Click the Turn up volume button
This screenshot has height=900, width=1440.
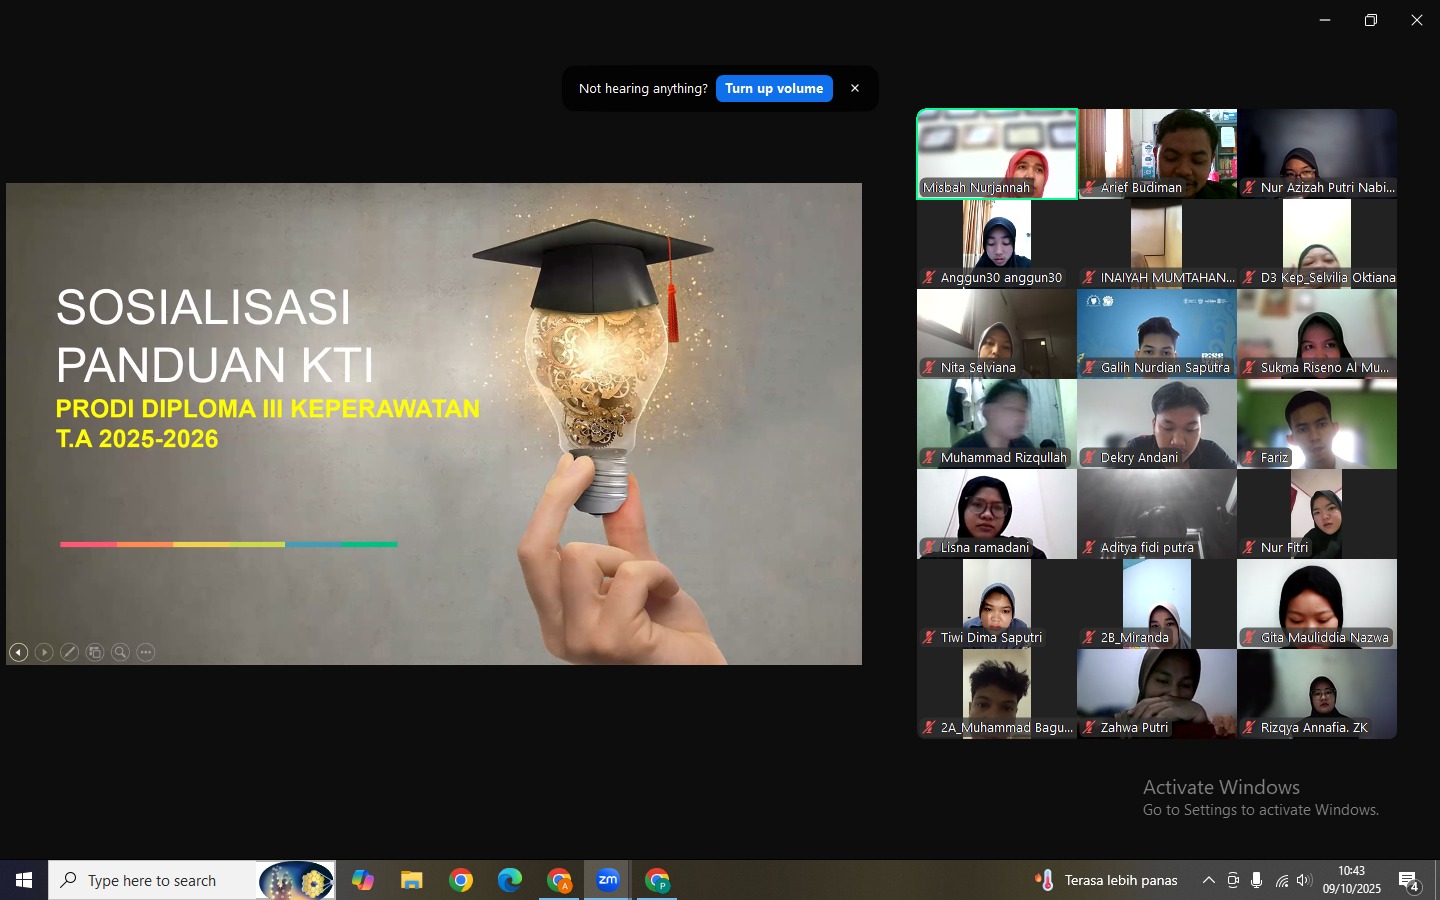tap(774, 88)
